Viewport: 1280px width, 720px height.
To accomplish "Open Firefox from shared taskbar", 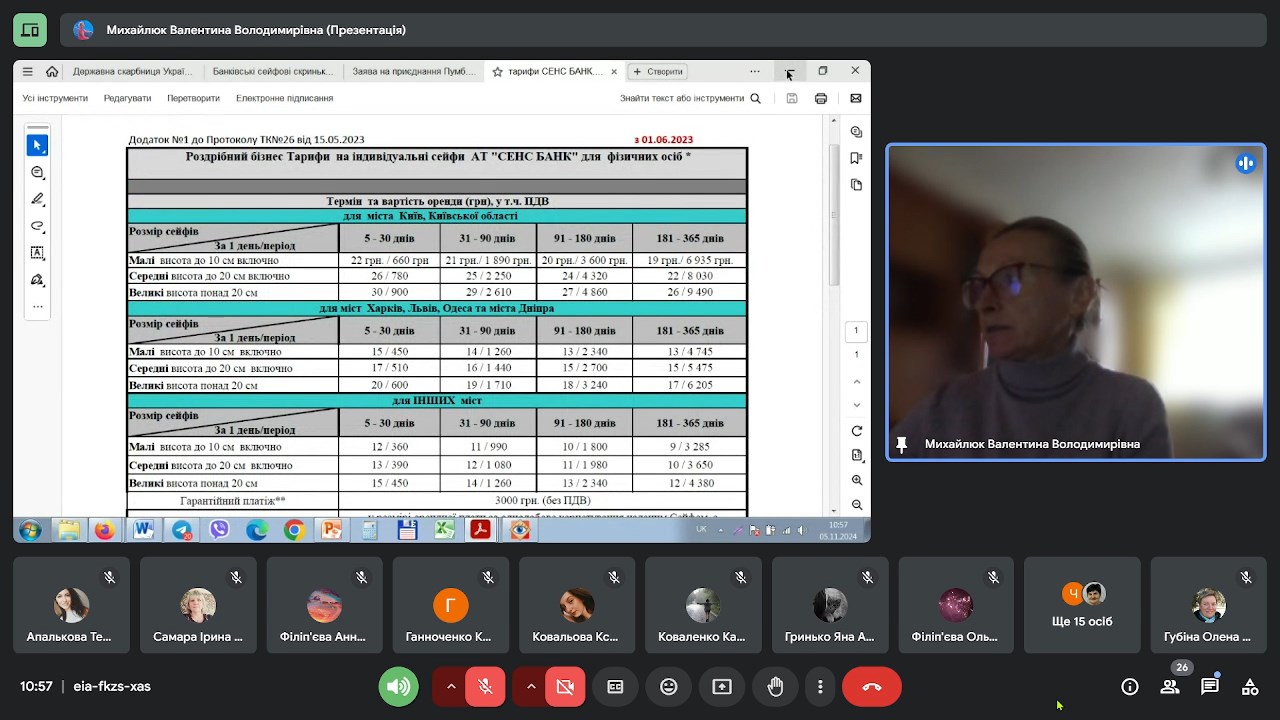I will click(x=105, y=530).
